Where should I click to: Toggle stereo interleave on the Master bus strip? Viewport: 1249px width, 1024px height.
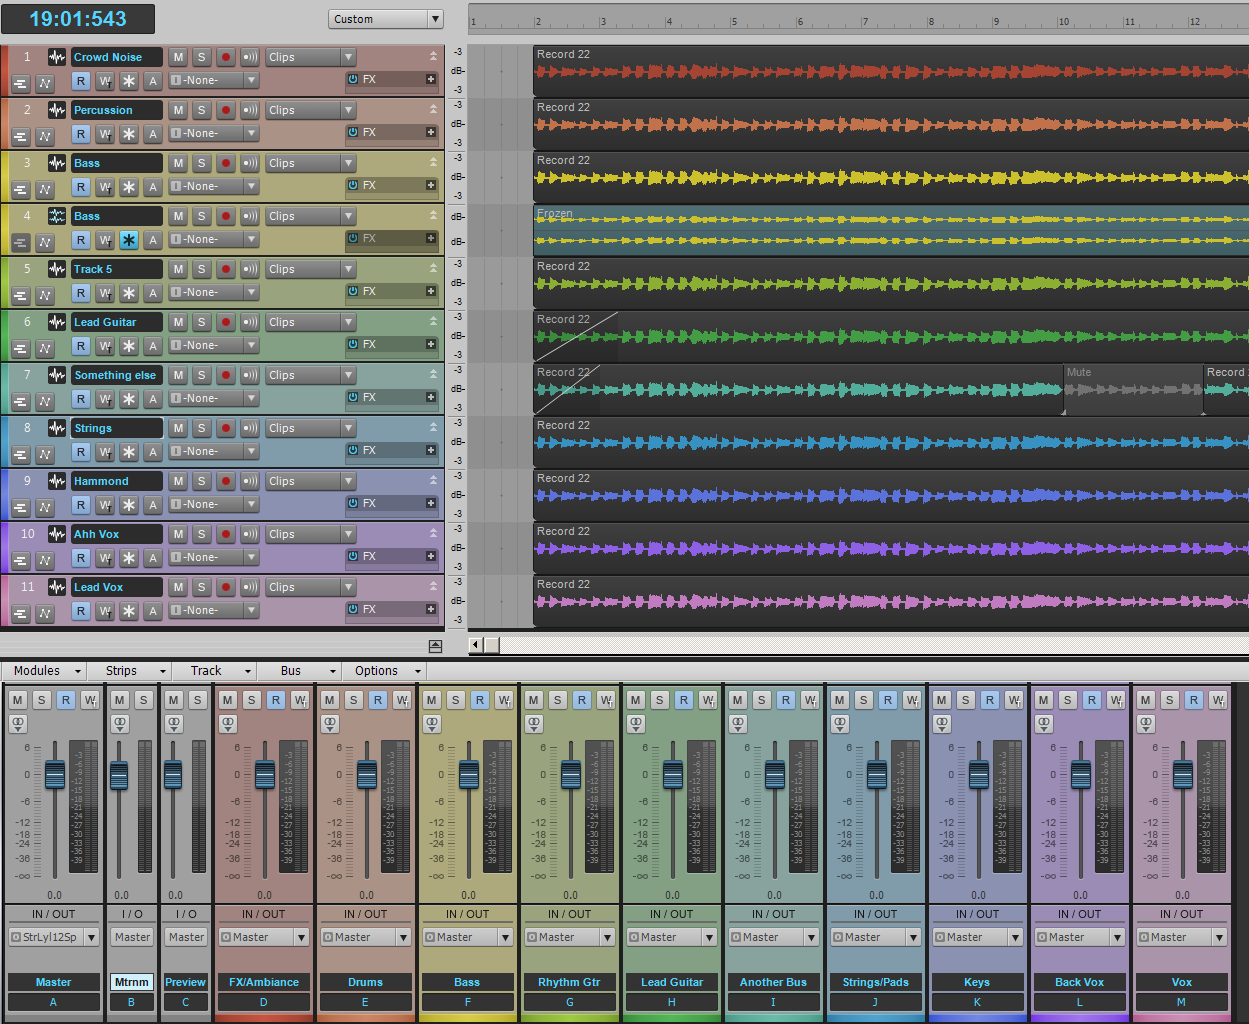[x=18, y=723]
